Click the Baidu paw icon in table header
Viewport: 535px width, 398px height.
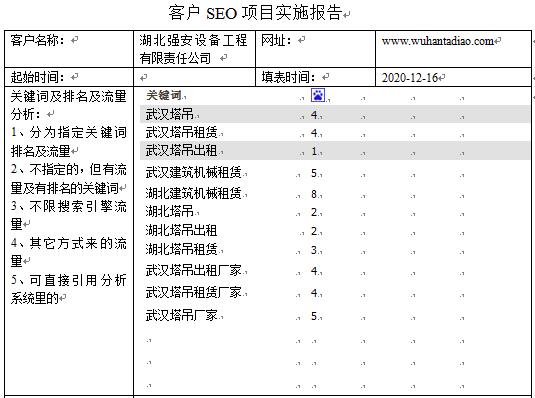tap(318, 95)
